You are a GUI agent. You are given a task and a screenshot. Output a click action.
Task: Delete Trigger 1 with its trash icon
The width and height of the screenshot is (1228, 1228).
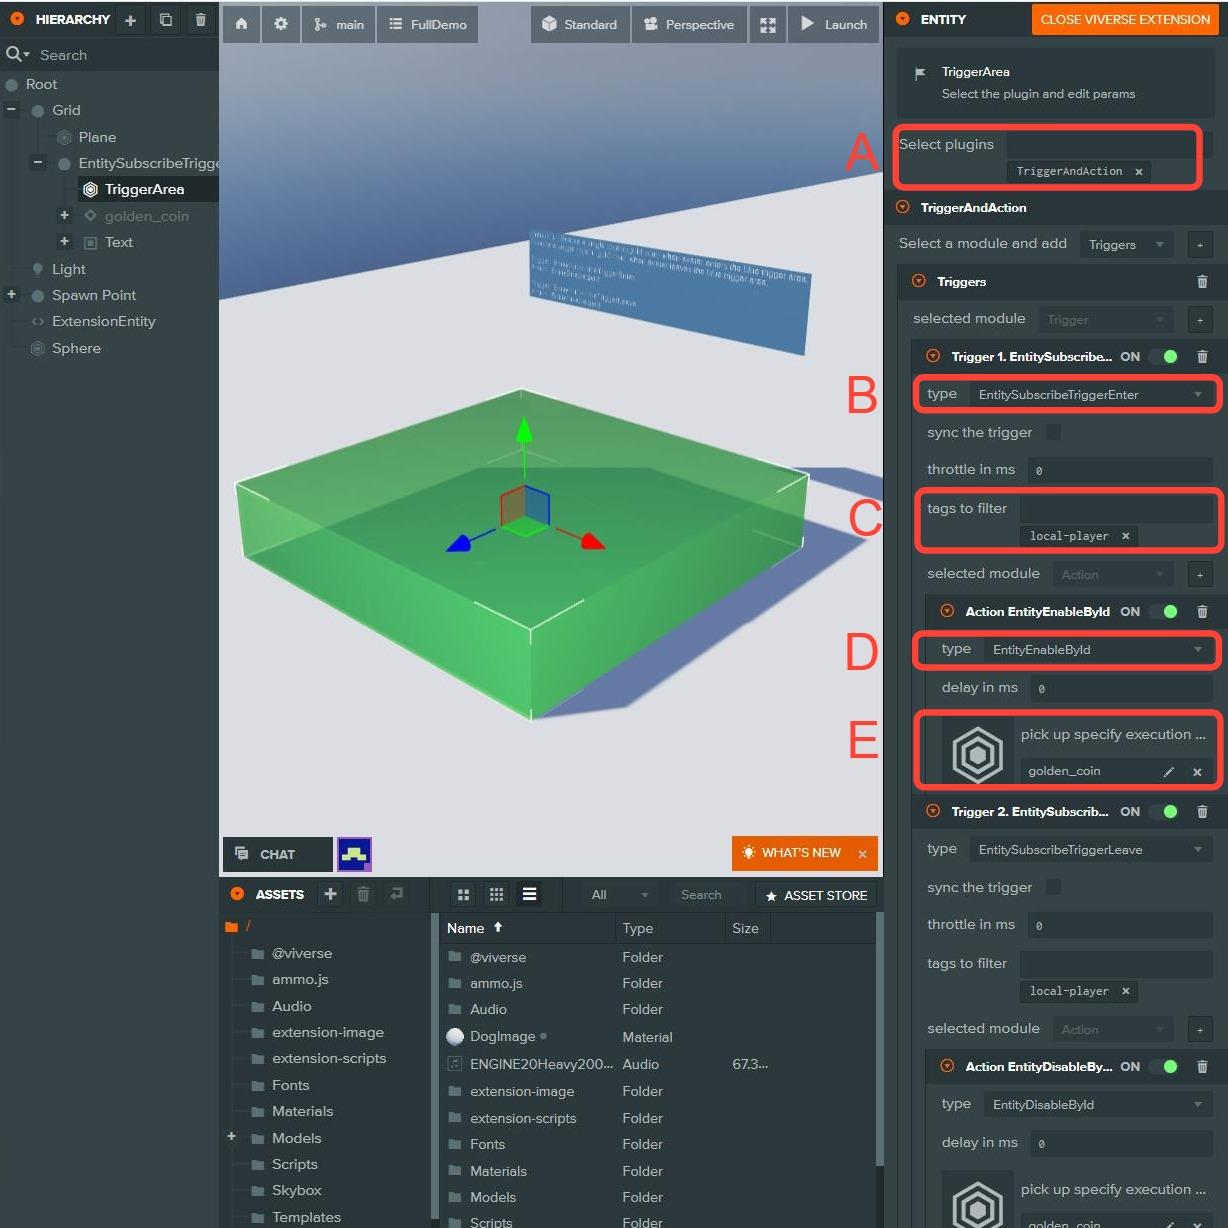pos(1202,357)
